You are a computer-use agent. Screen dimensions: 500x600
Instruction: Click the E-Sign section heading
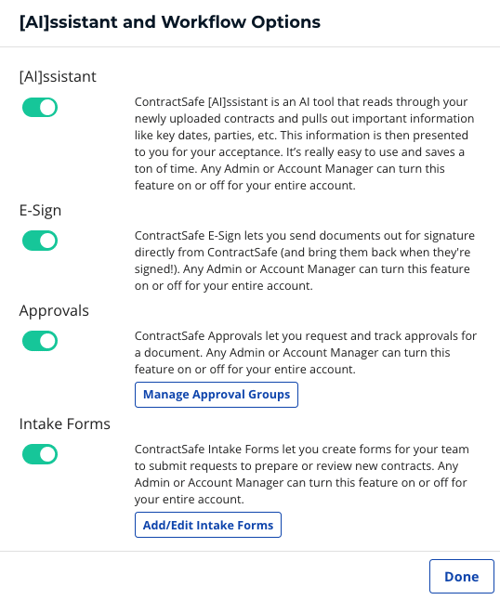pyautogui.click(x=40, y=210)
